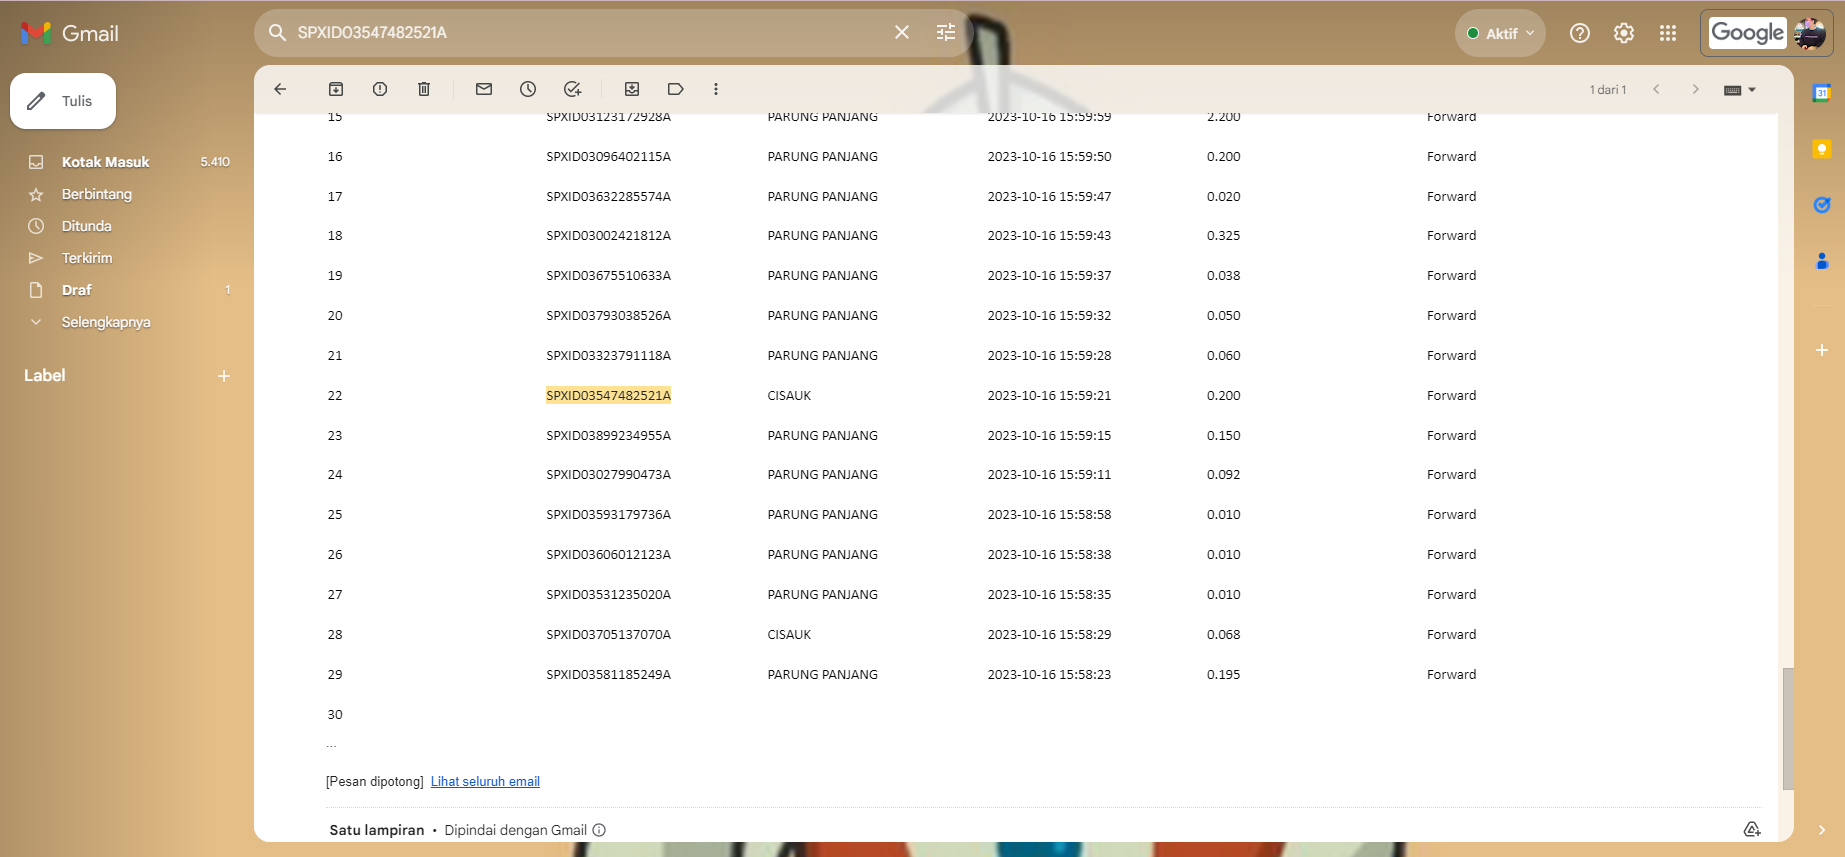Show search options filter icon
Screen dimensions: 1845x857
[946, 33]
